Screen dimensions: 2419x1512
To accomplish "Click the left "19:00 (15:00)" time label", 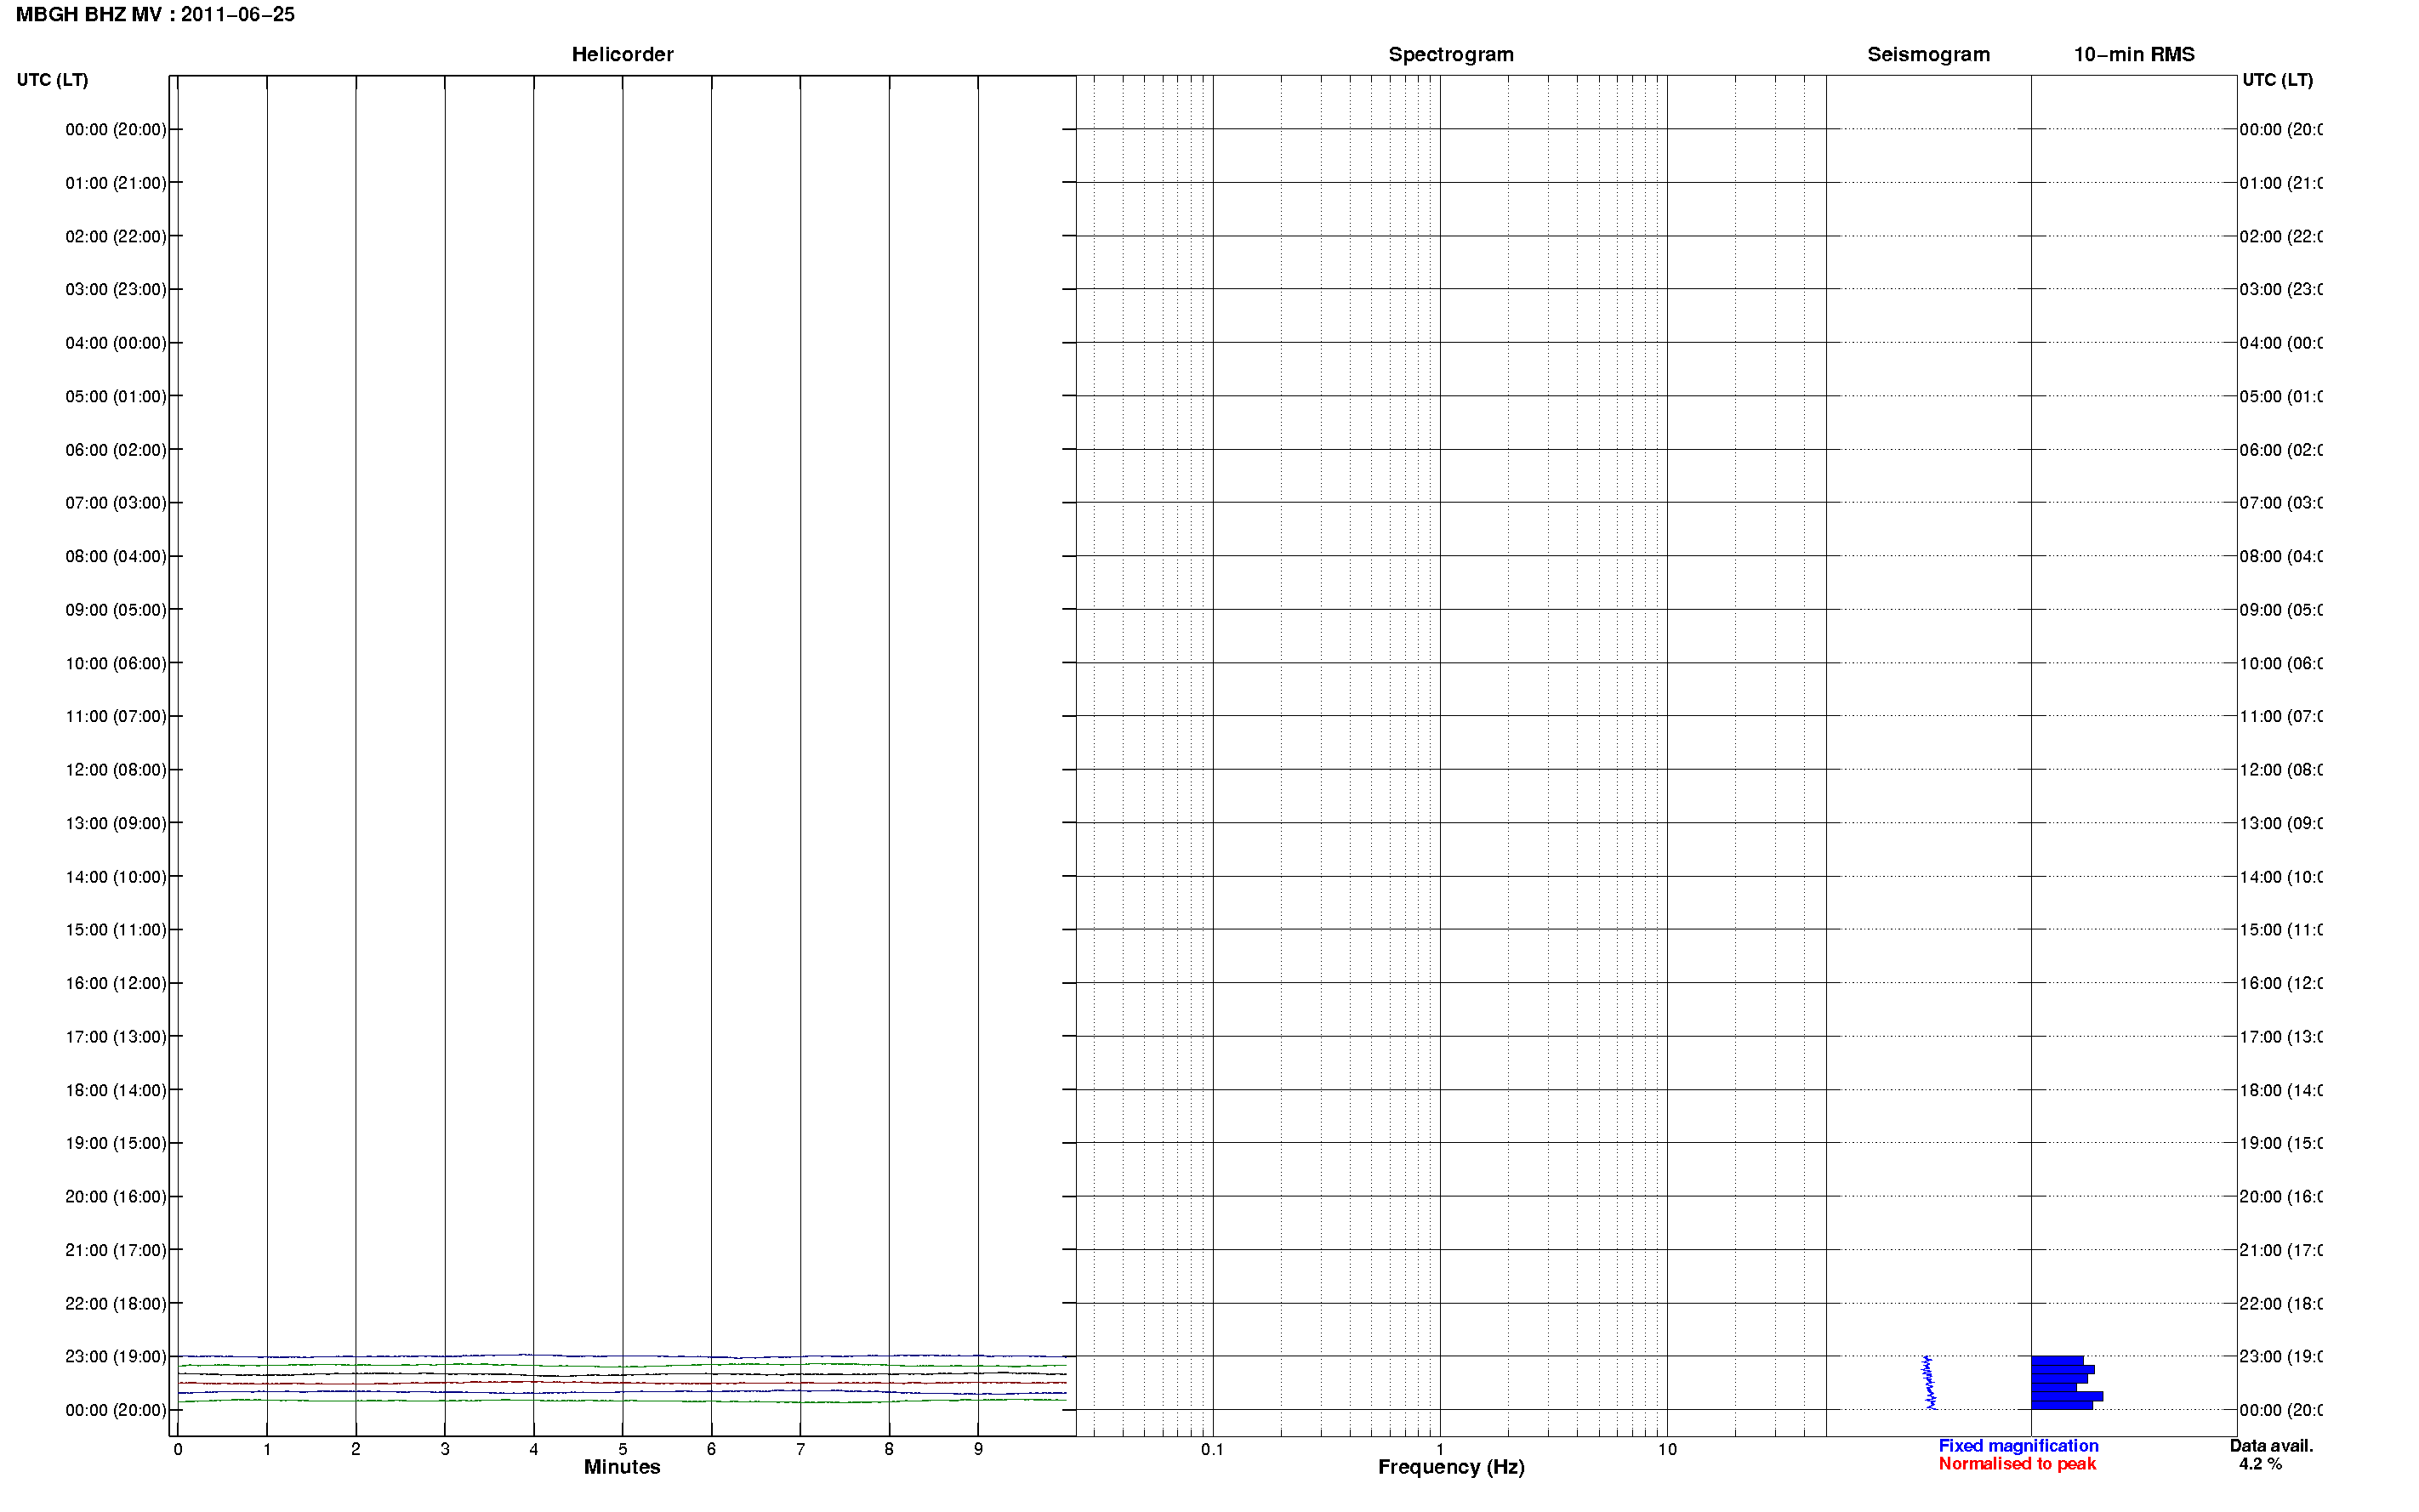I will pyautogui.click(x=116, y=1144).
